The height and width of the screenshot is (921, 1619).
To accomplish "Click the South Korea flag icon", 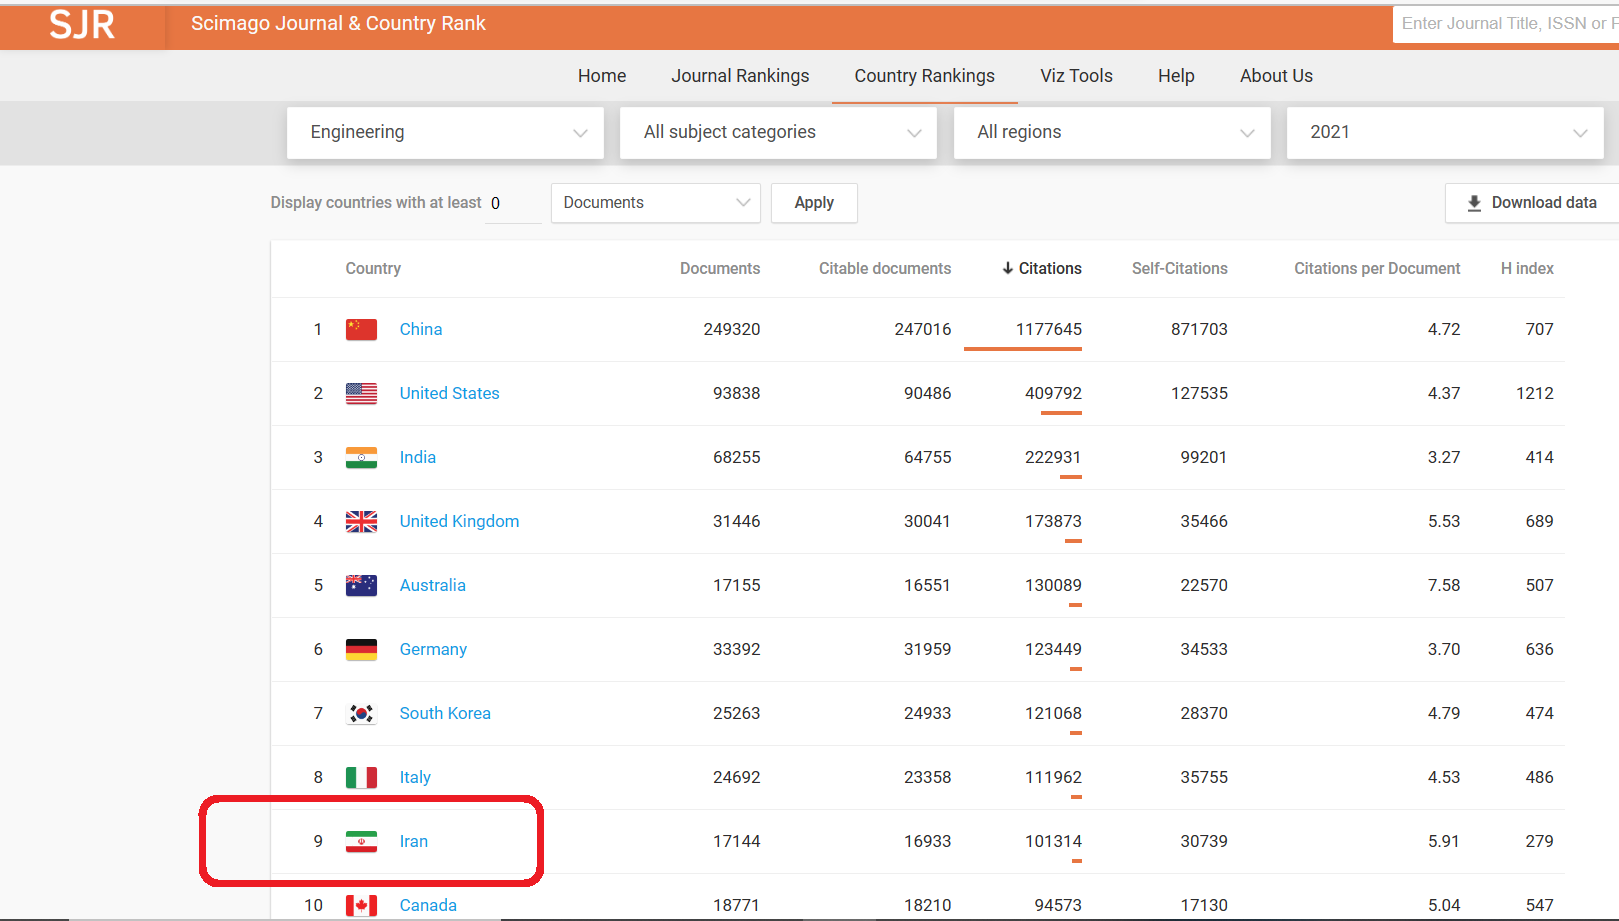I will coord(361,713).
